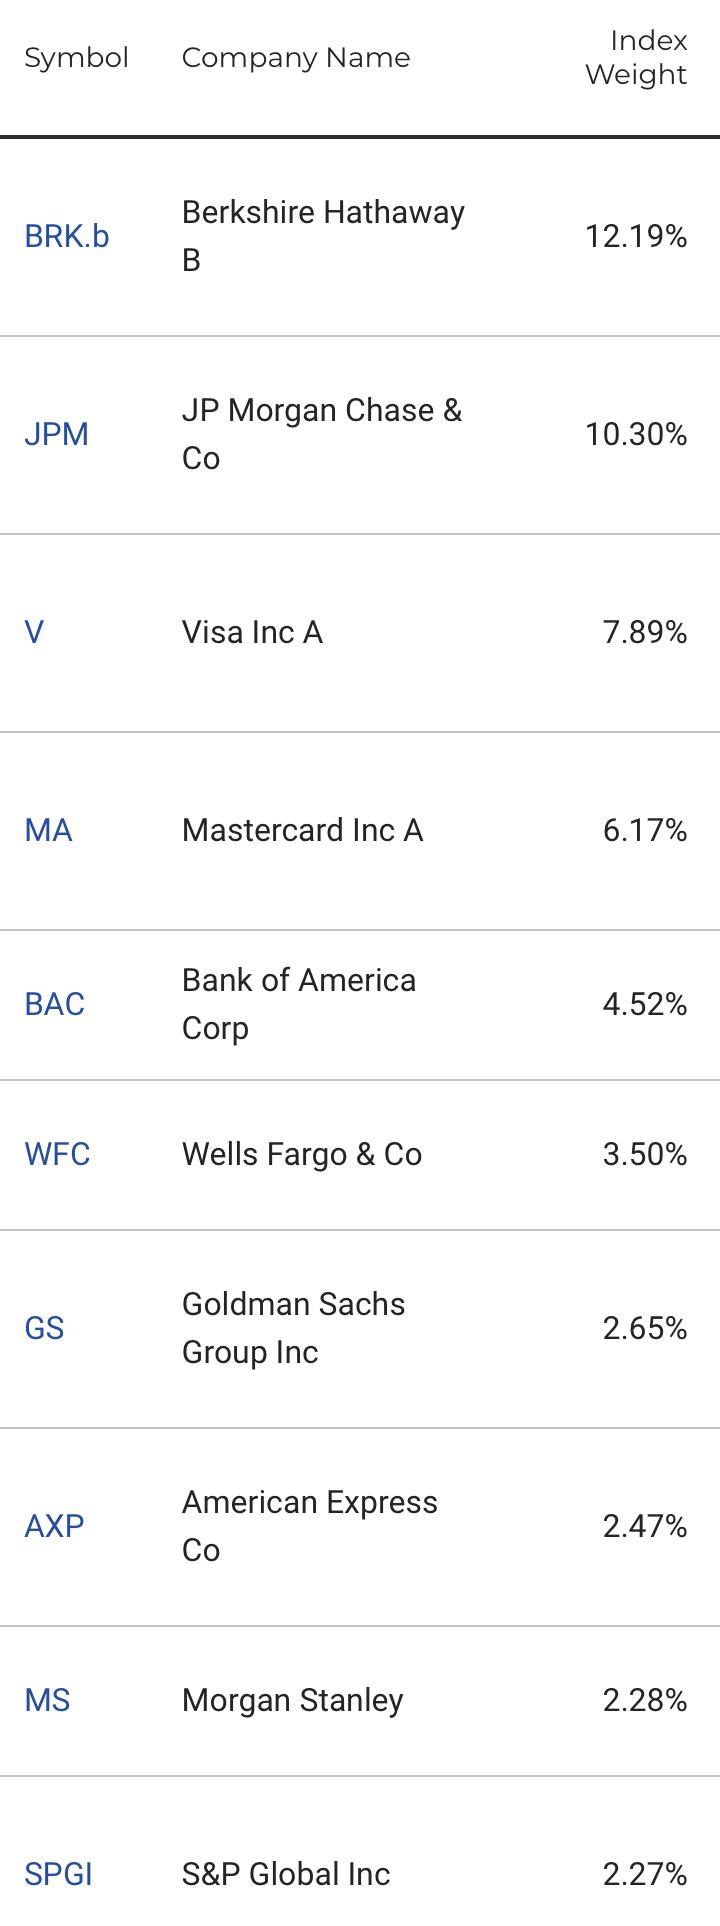This screenshot has width=720, height=1926.
Task: Click the Mastercard Inc A row text
Action: [x=303, y=831]
